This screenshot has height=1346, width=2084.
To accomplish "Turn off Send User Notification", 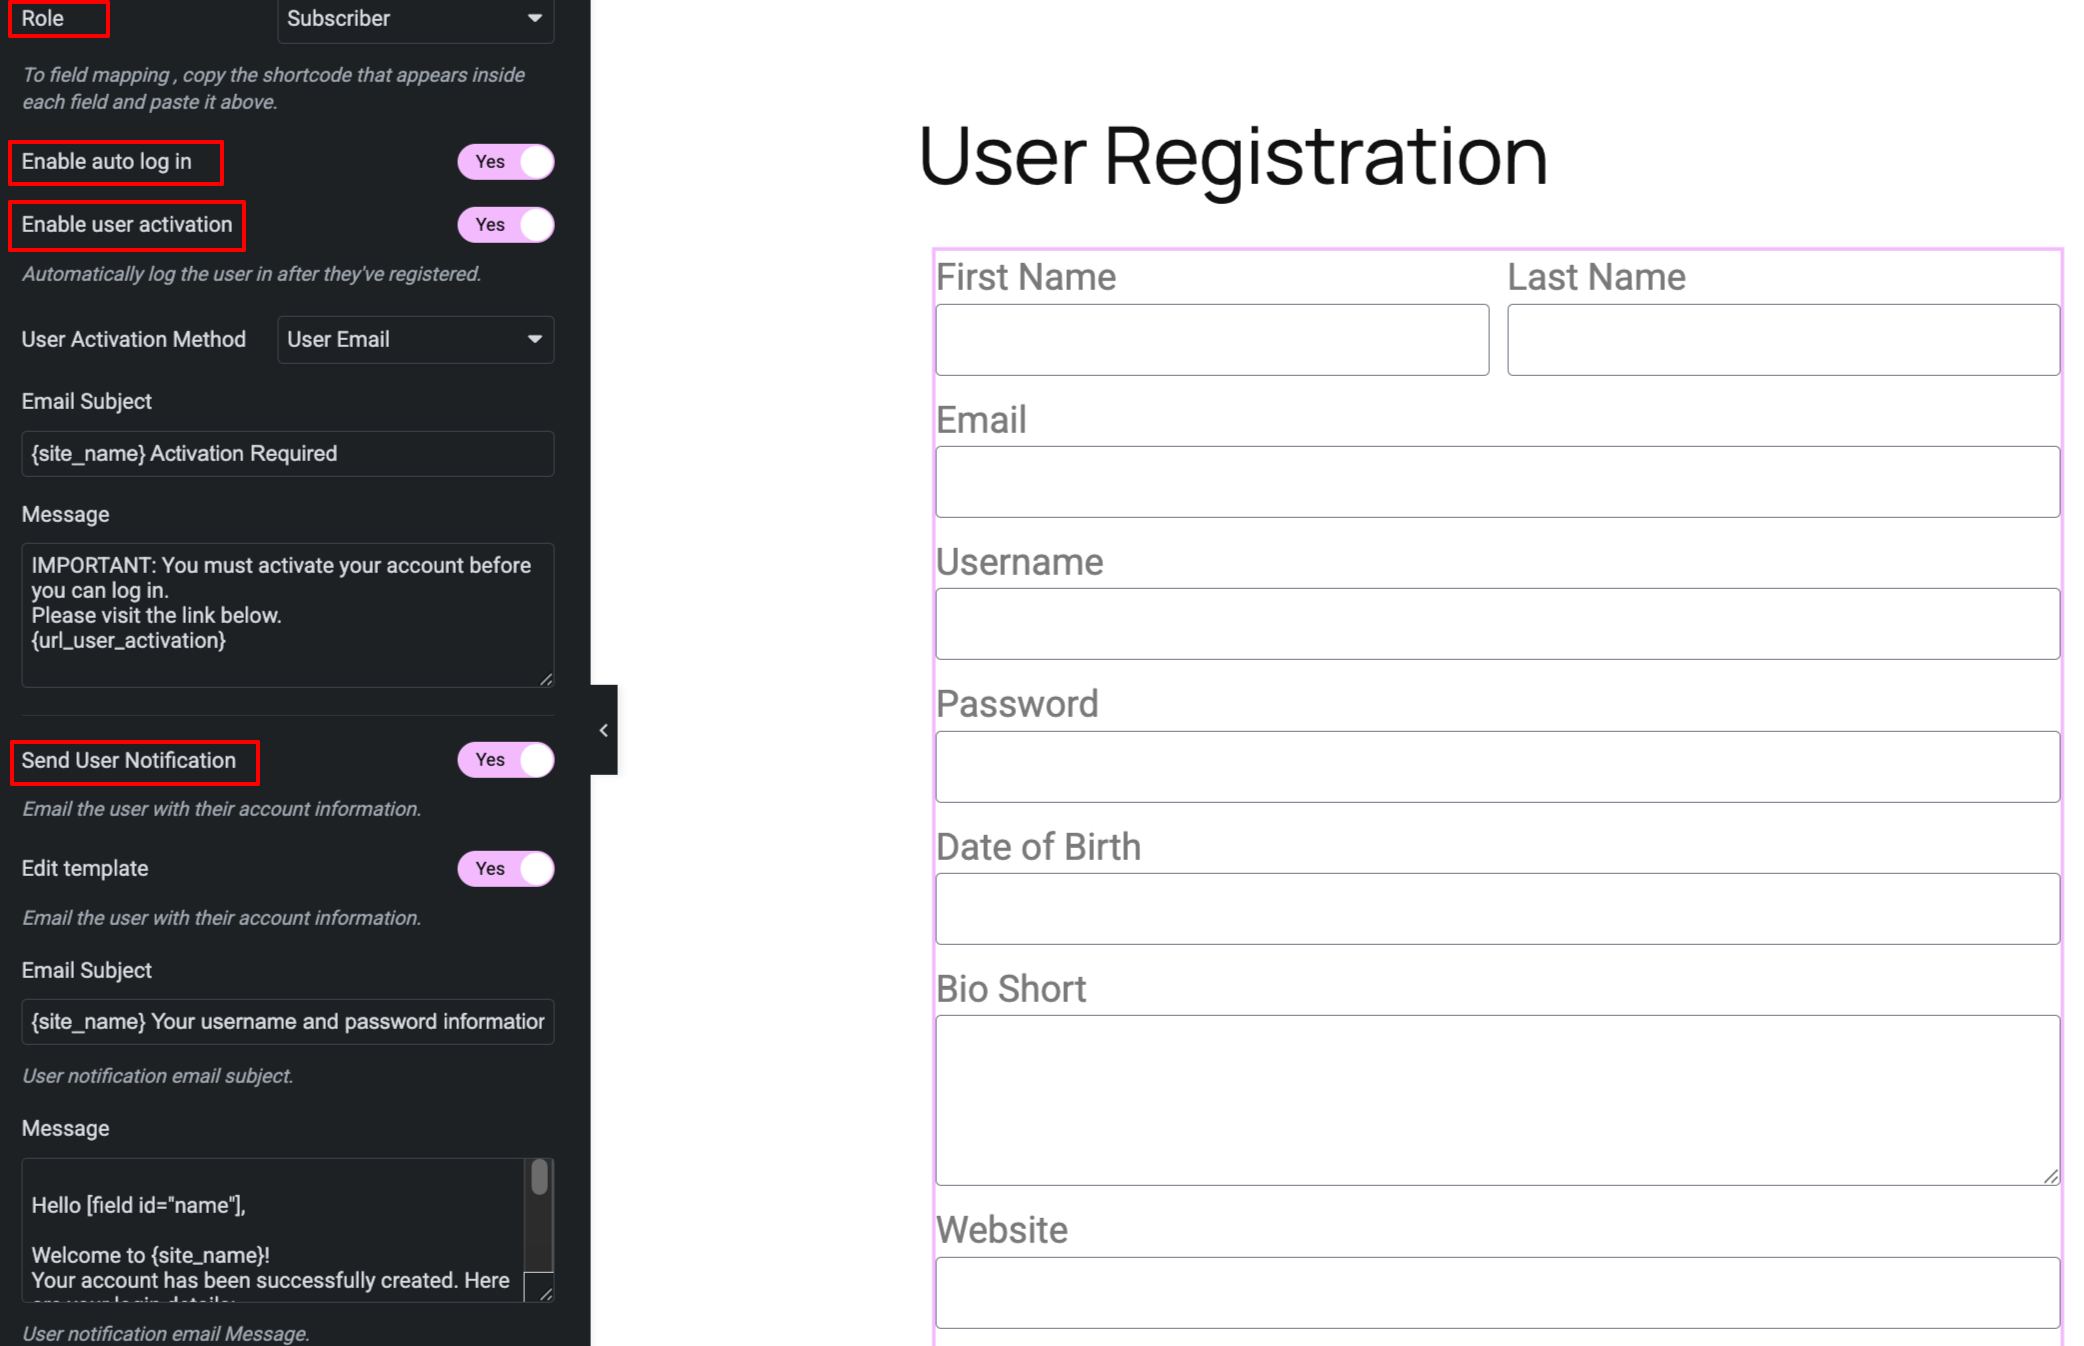I will (506, 760).
